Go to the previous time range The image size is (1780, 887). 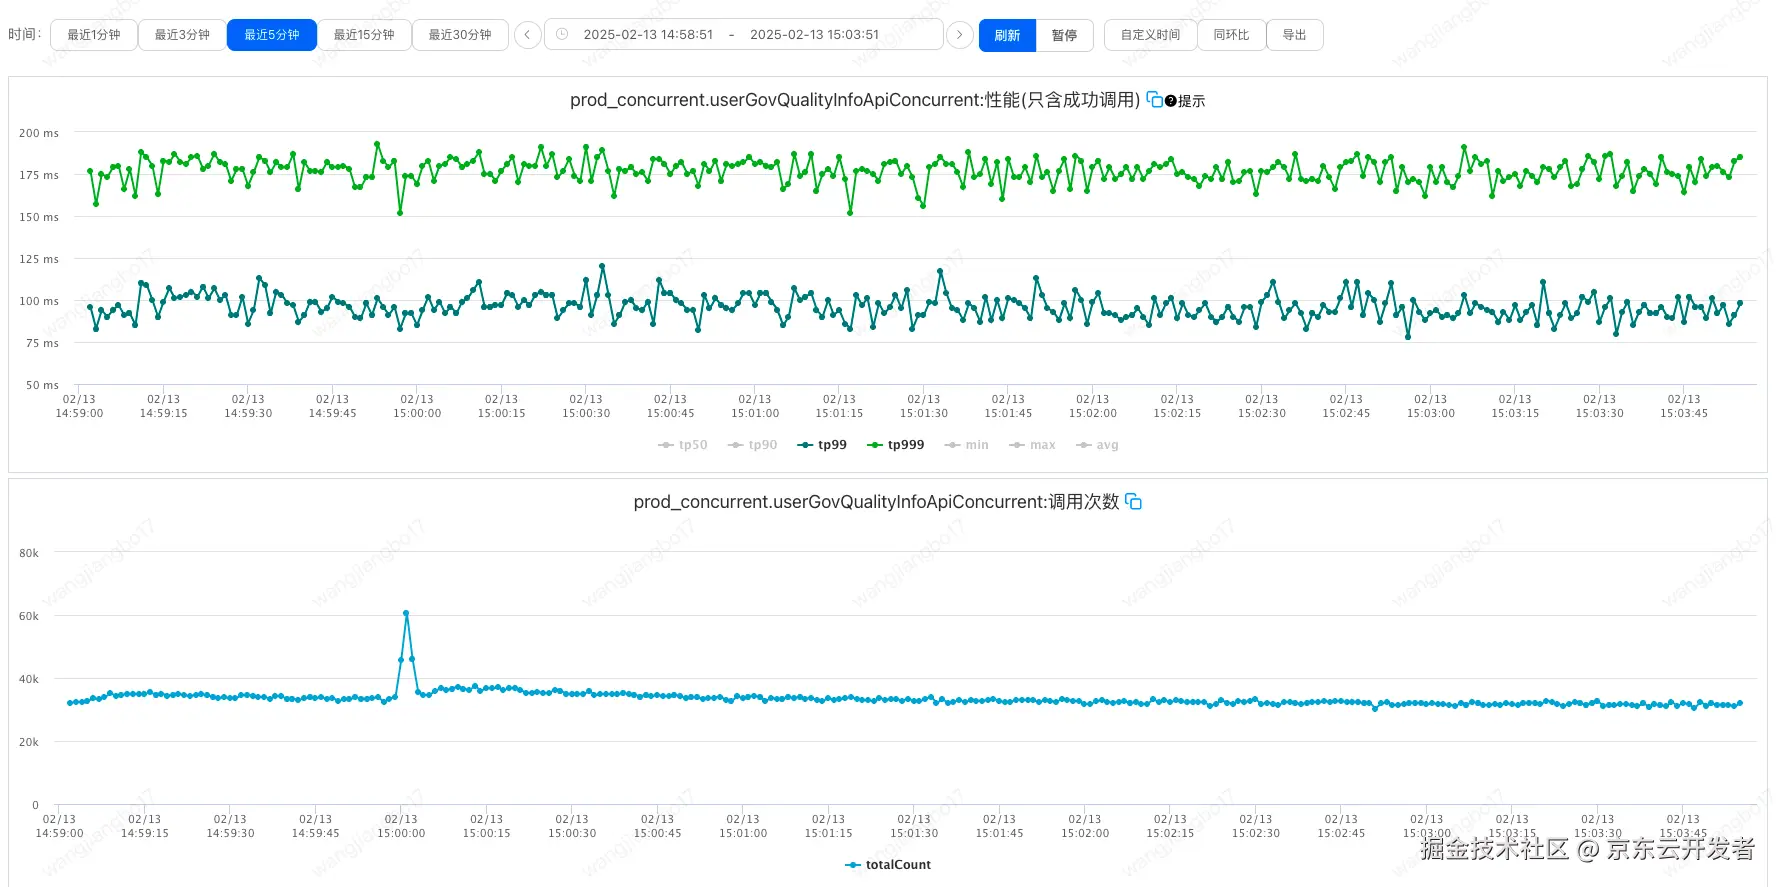coord(527,35)
